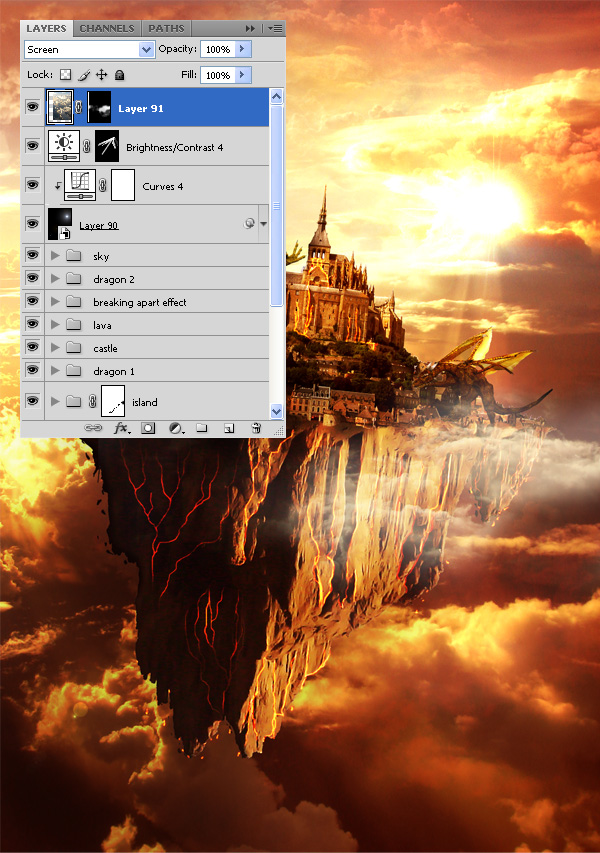
Task: Expand the island group
Action: [55, 401]
